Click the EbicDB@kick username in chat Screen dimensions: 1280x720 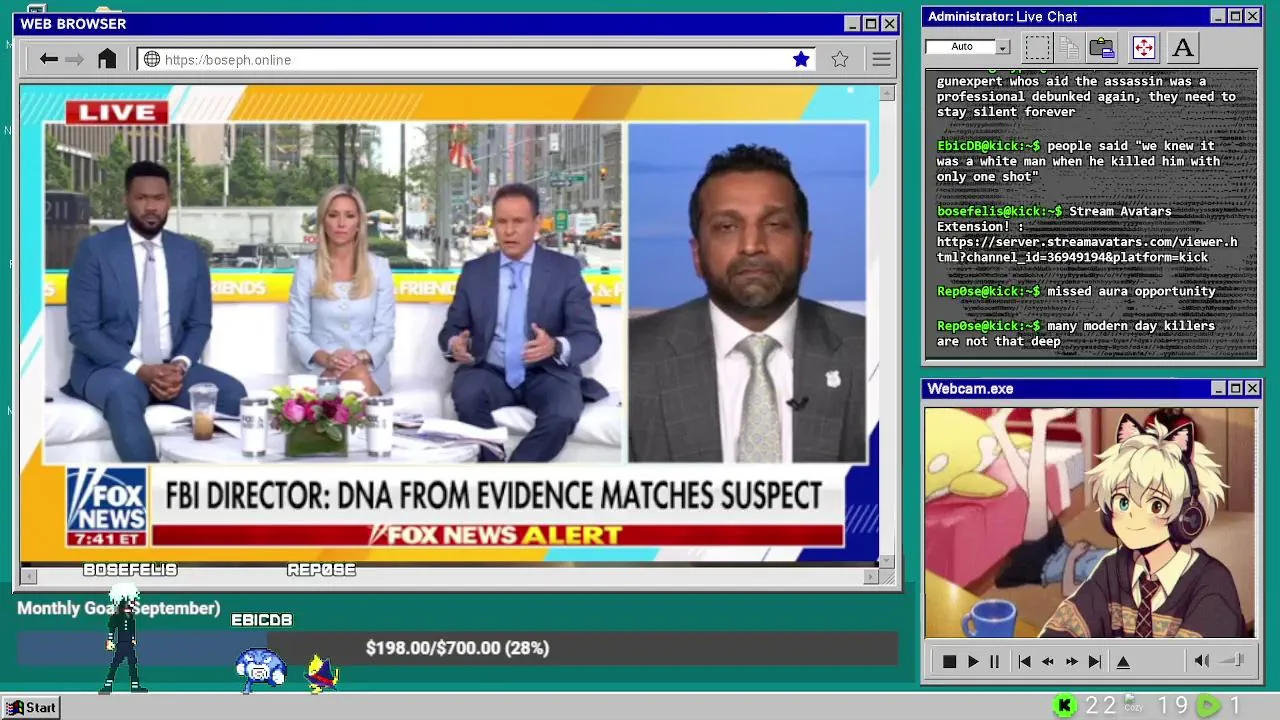click(x=988, y=145)
